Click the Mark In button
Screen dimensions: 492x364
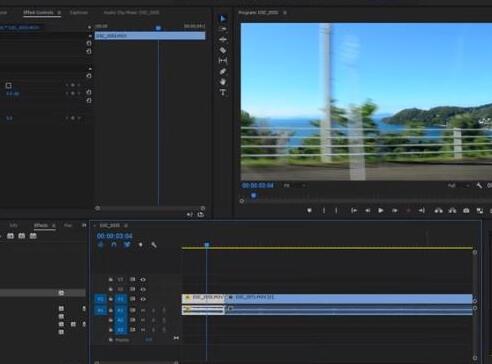[323, 211]
